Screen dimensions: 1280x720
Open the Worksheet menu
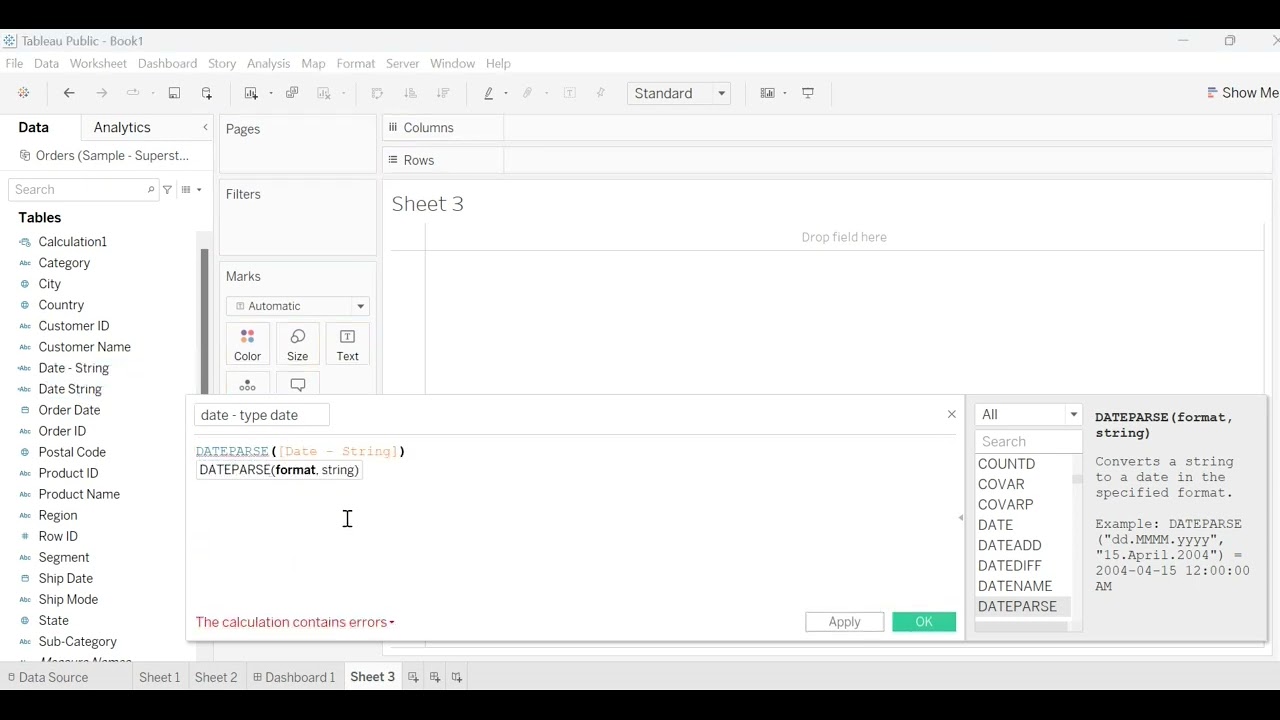(98, 63)
